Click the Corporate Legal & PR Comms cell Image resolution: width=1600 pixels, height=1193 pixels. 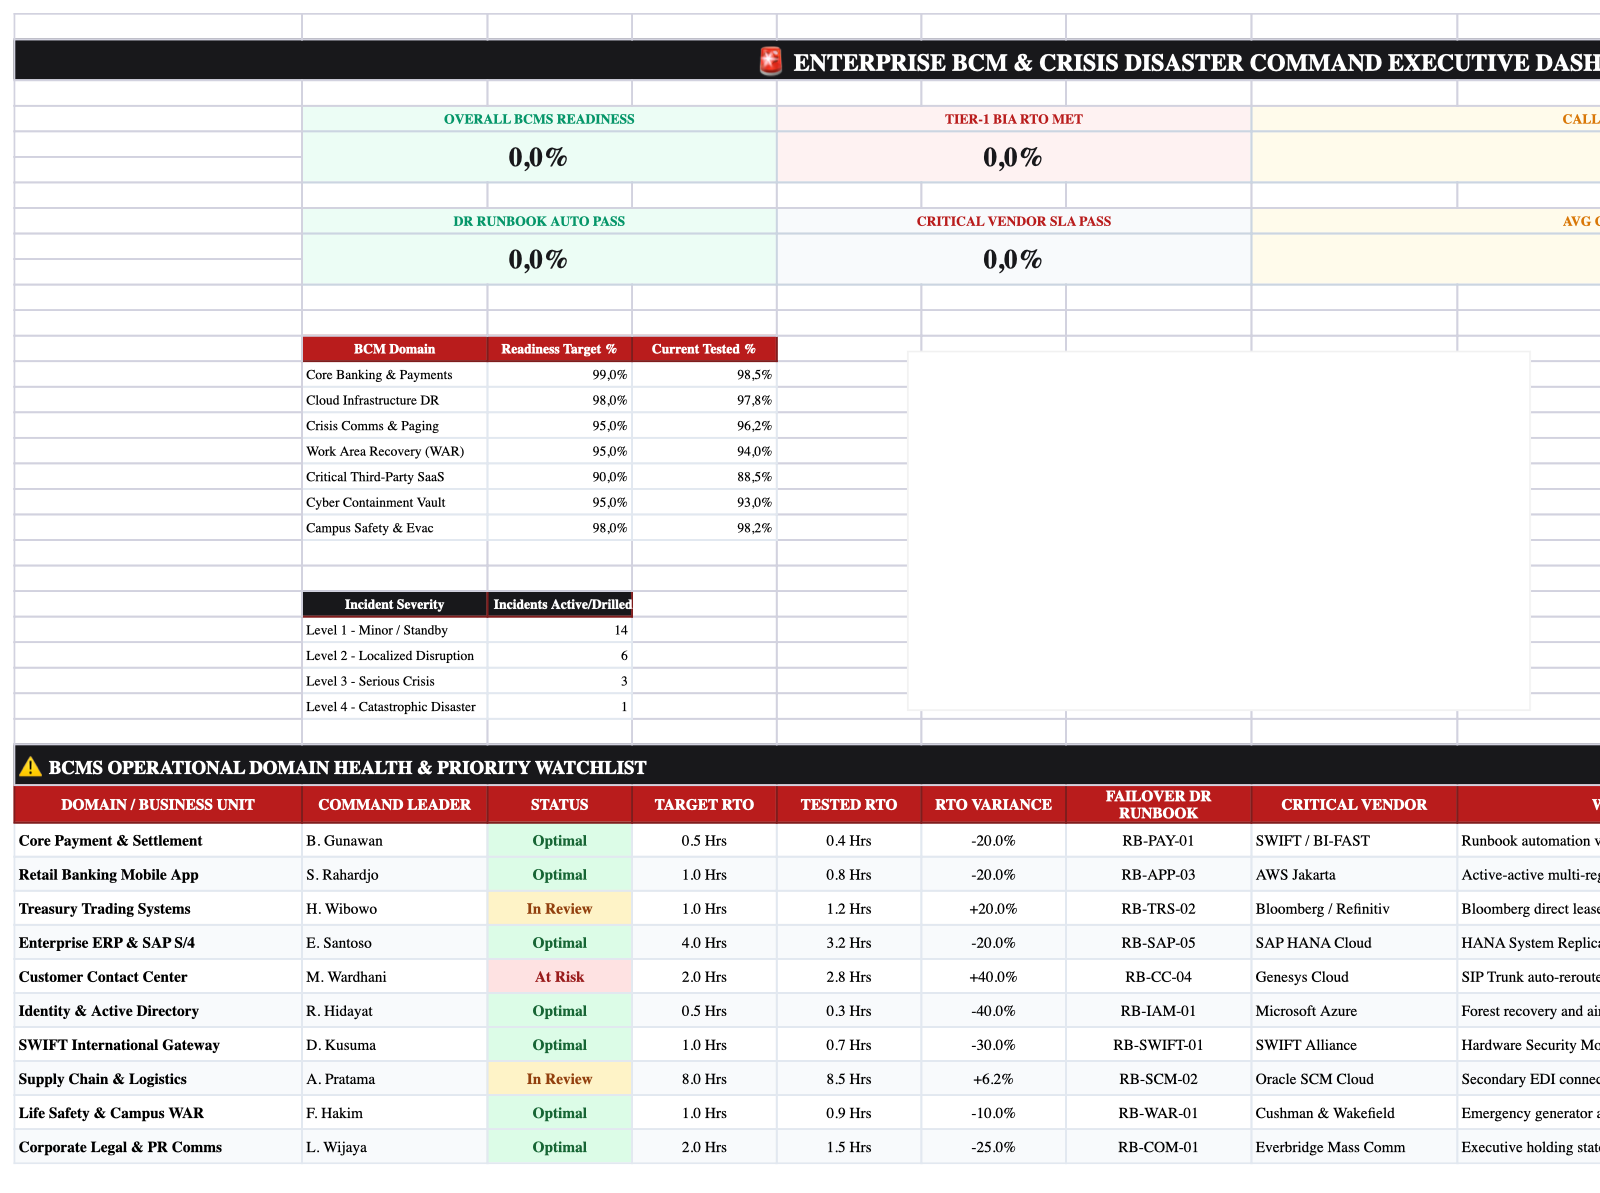[158, 1147]
